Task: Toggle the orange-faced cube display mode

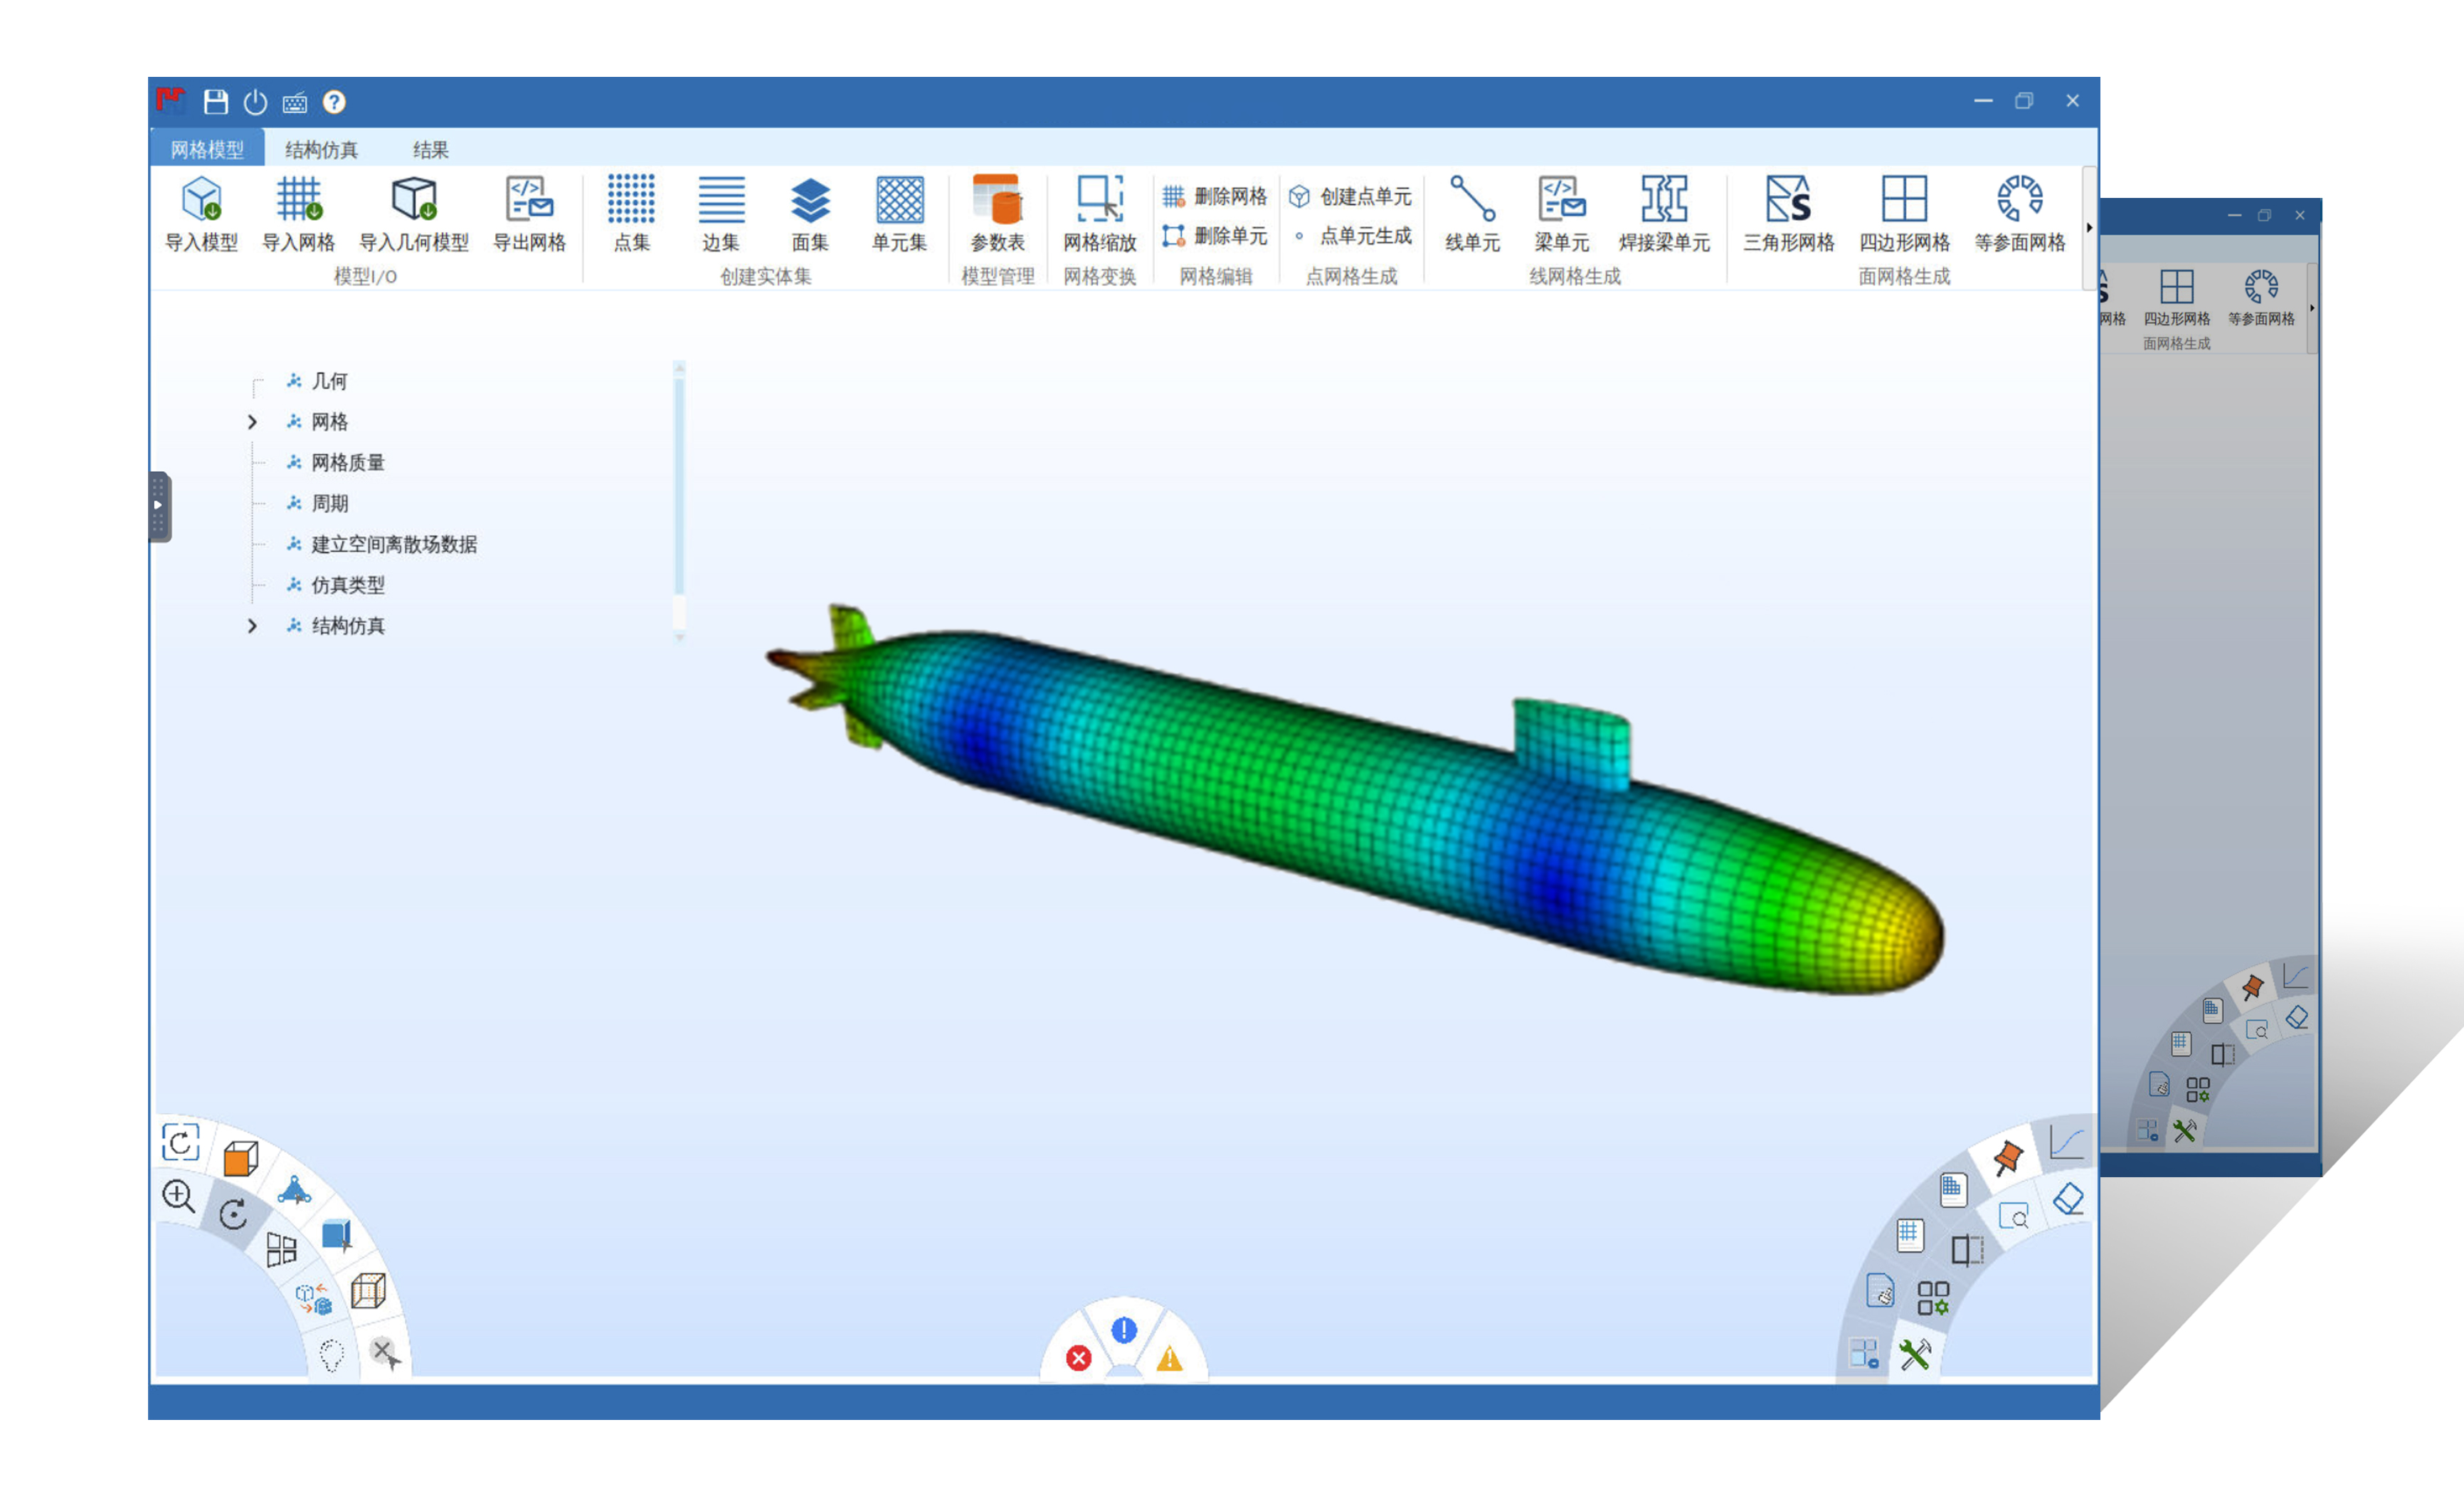Action: point(240,1159)
